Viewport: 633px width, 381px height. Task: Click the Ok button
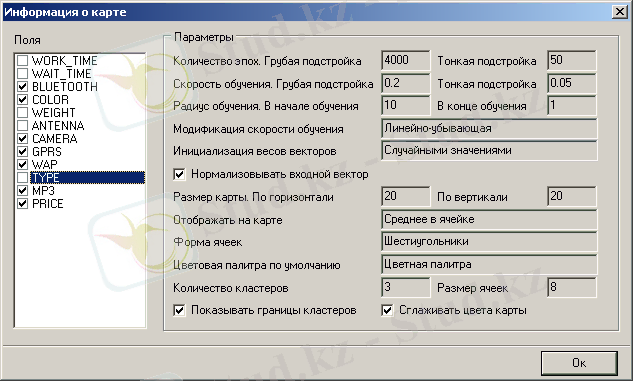pyautogui.click(x=579, y=363)
